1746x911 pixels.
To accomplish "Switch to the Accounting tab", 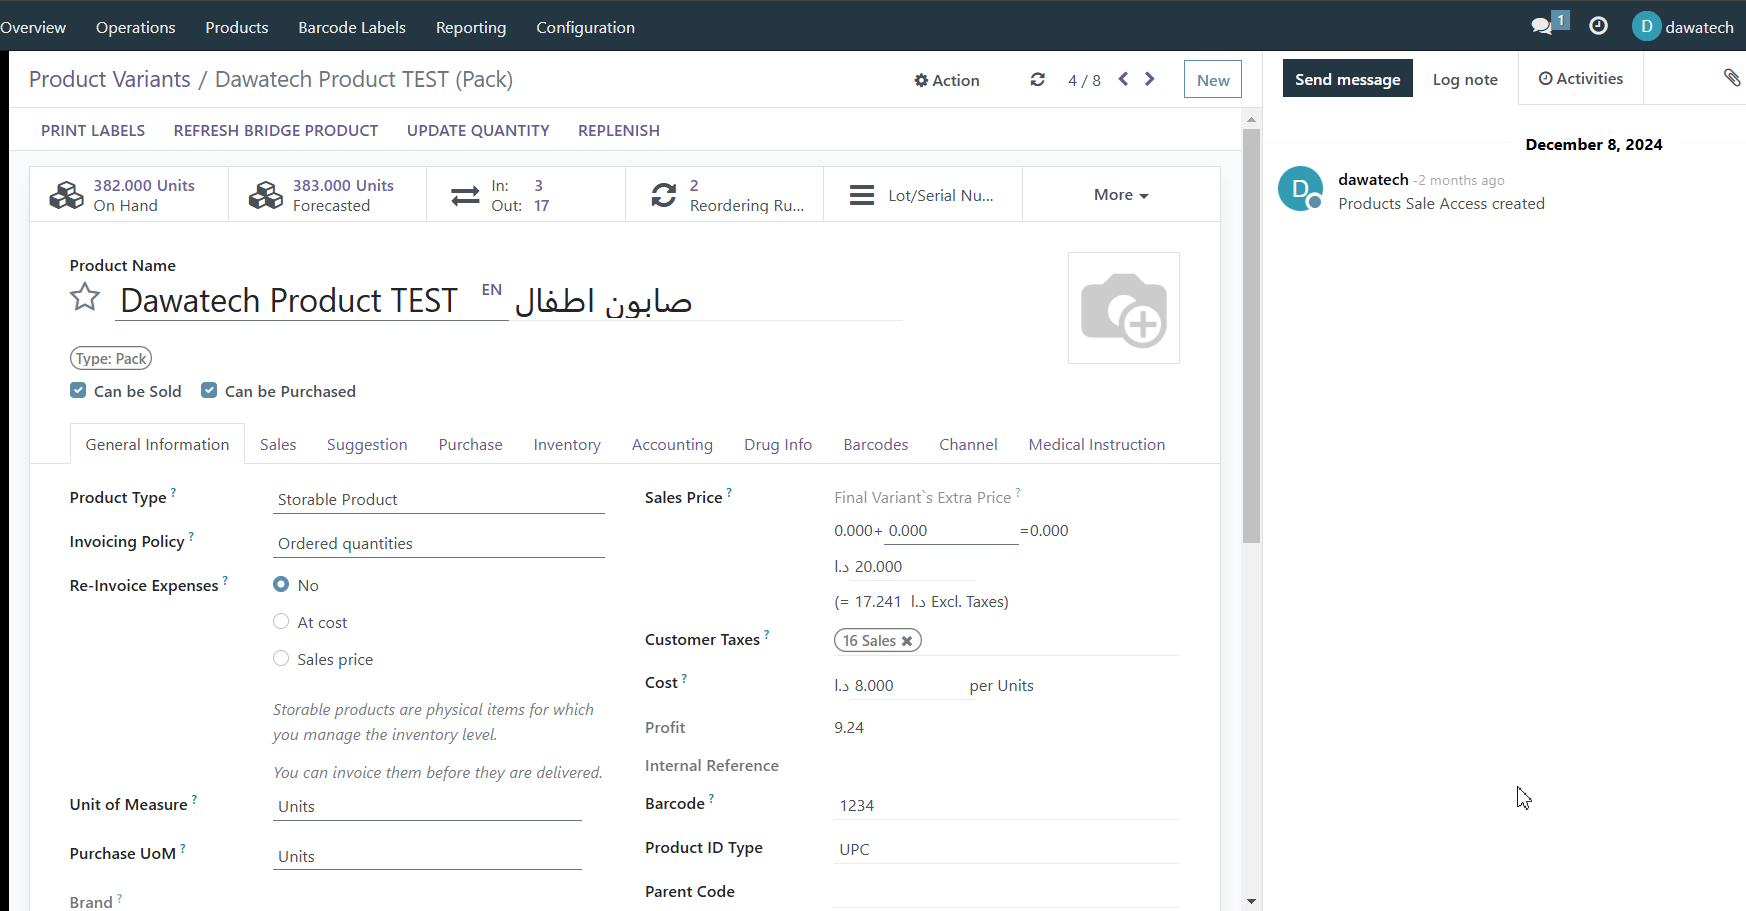I will 672,444.
